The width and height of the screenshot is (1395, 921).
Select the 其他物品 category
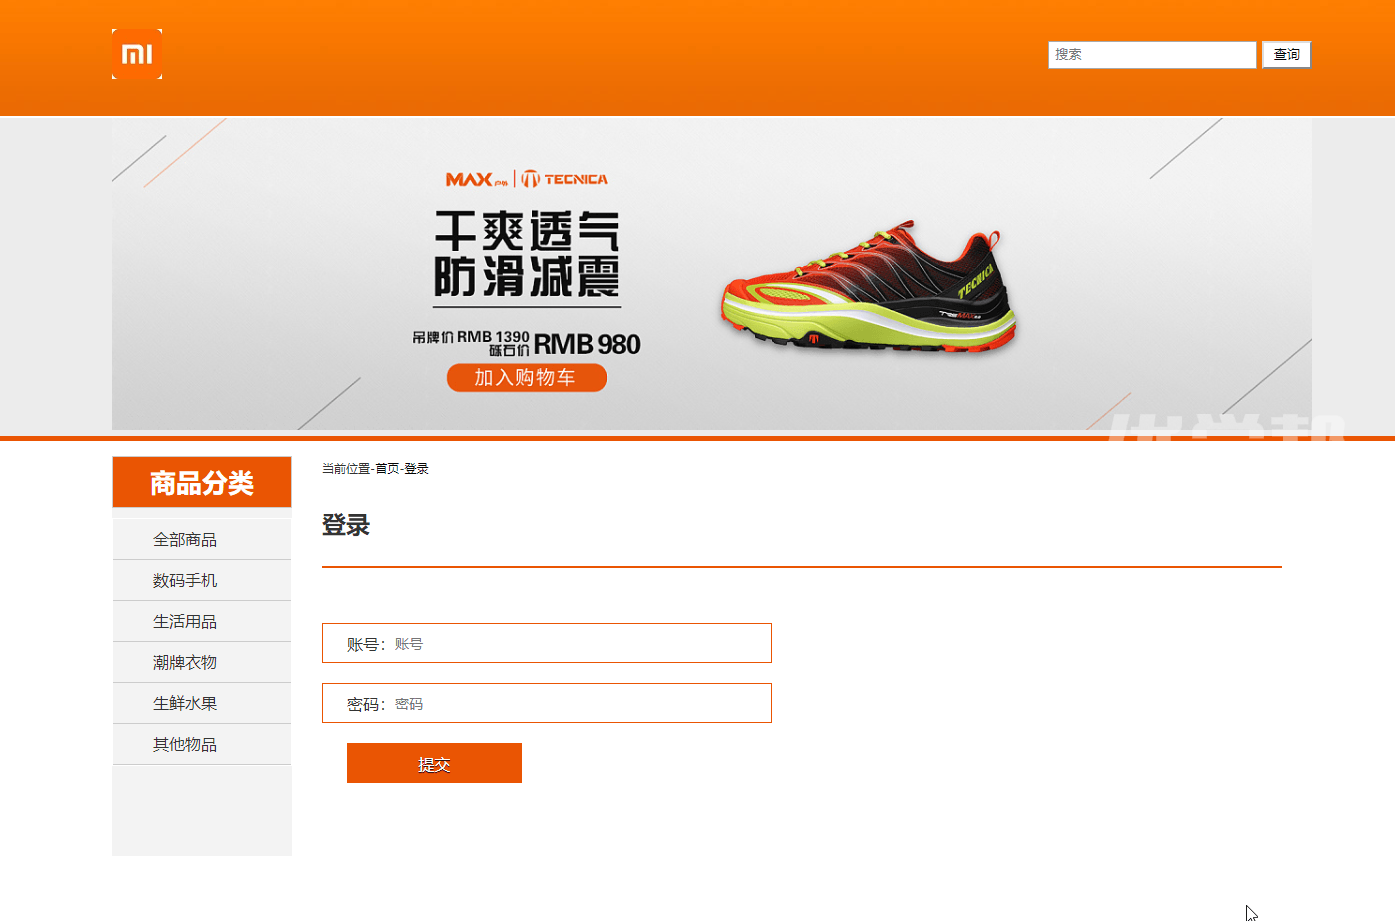point(185,745)
